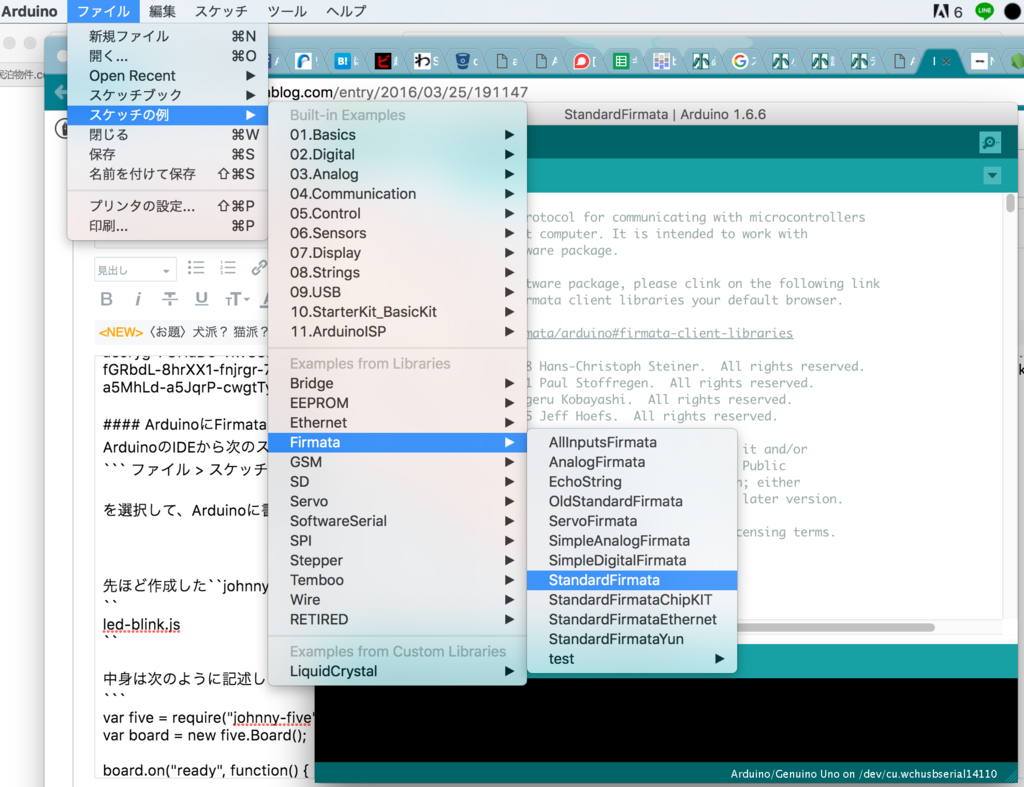Click the Arduino editor vertical scrollbar
The image size is (1024, 787).
click(x=1010, y=203)
